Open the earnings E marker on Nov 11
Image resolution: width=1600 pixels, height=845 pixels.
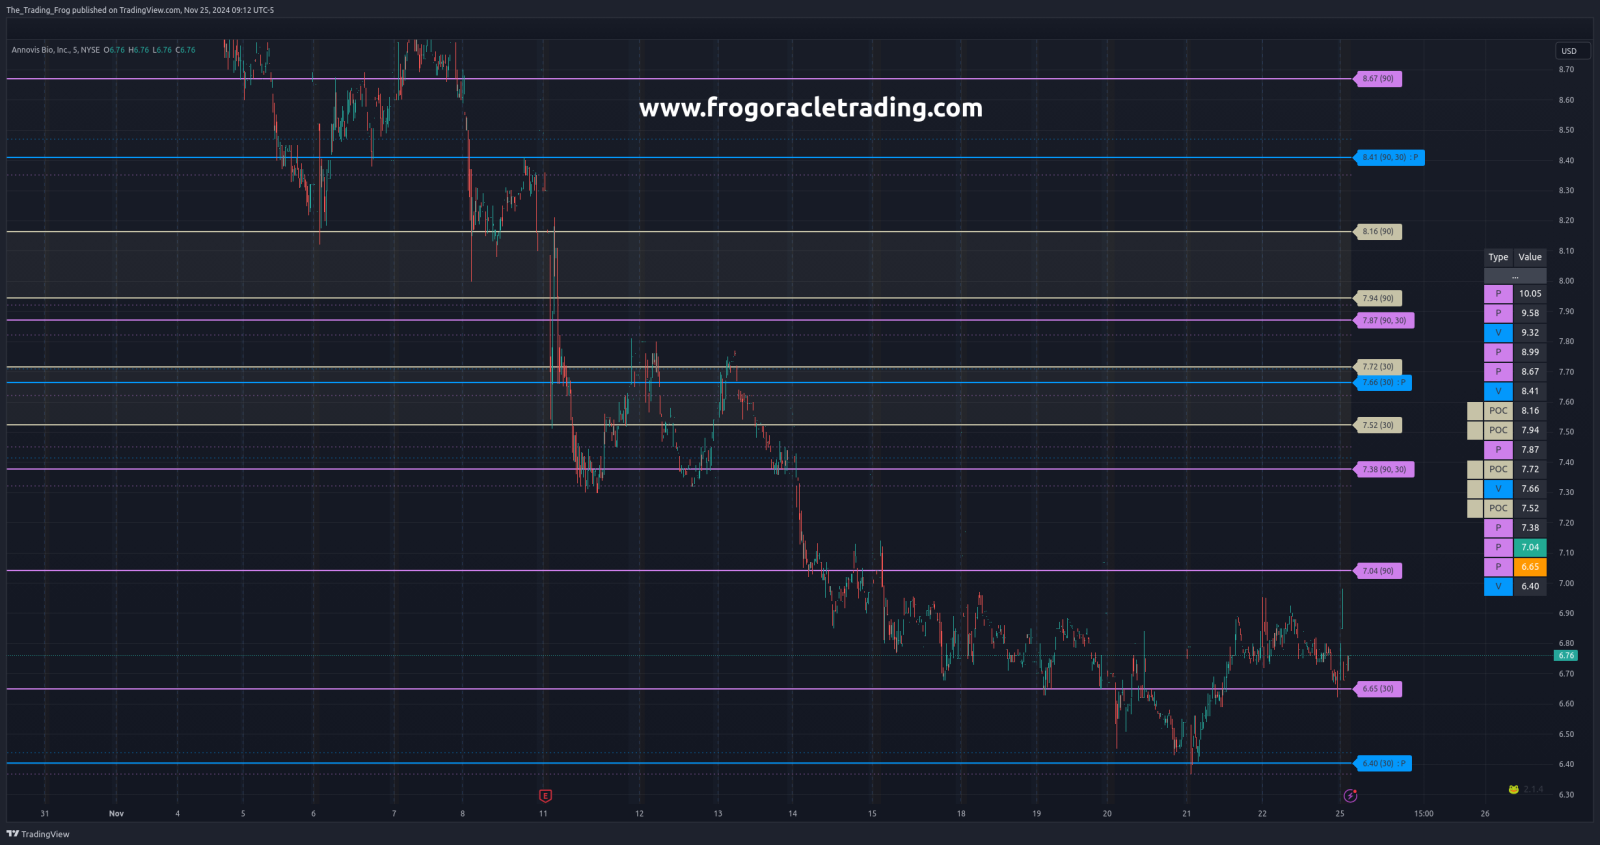coord(545,796)
